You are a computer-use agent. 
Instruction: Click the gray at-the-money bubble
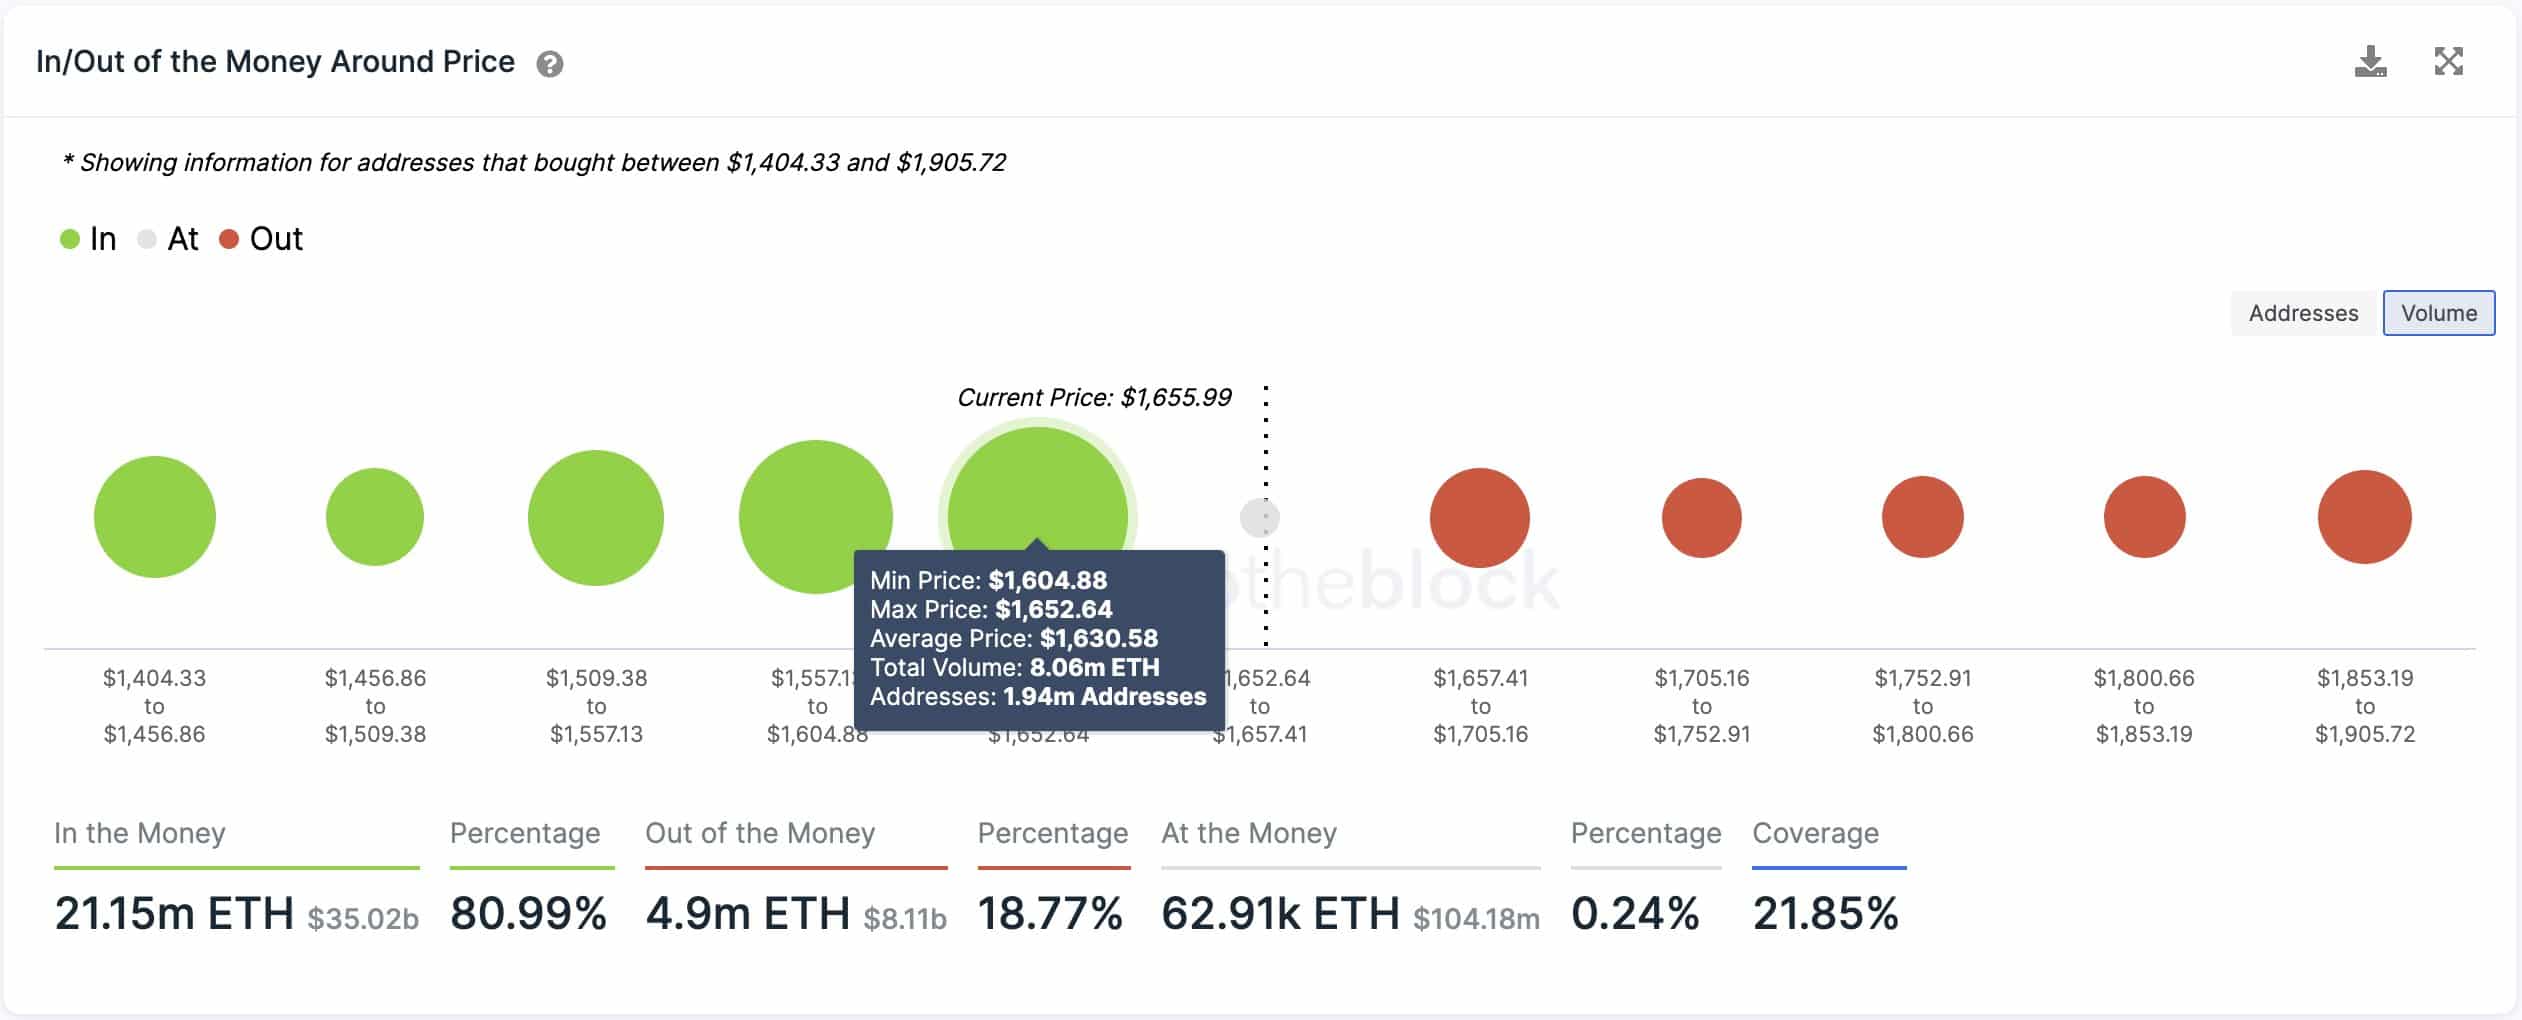(x=1259, y=518)
